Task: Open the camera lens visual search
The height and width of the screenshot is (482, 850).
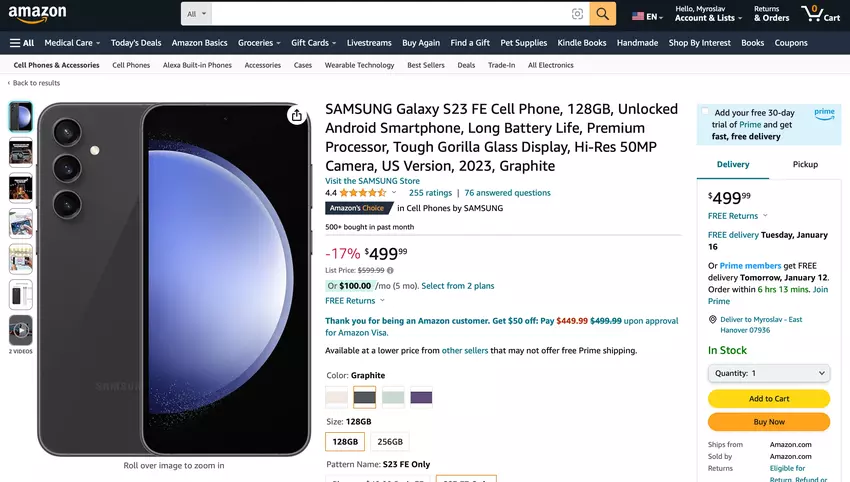Action: 577,14
